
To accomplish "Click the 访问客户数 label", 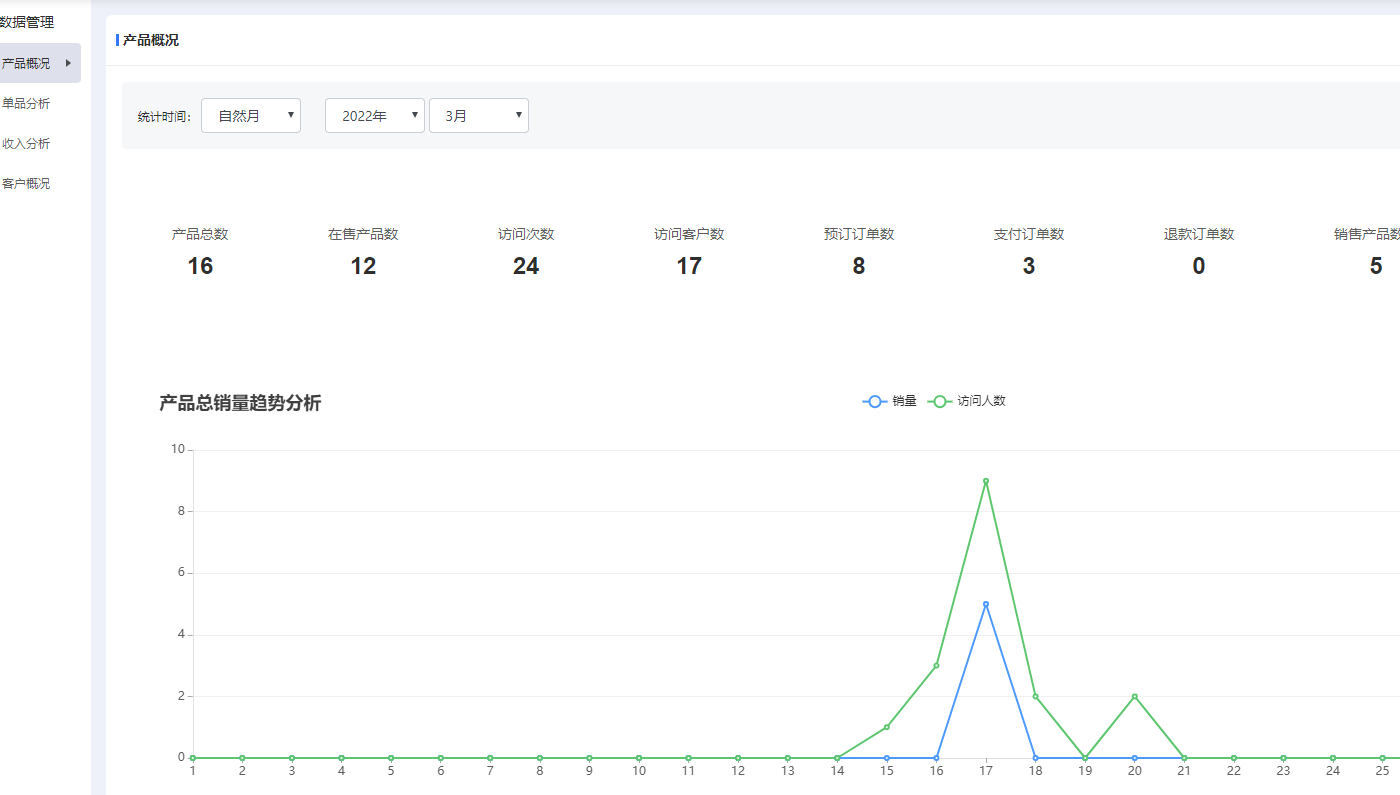I will point(689,234).
